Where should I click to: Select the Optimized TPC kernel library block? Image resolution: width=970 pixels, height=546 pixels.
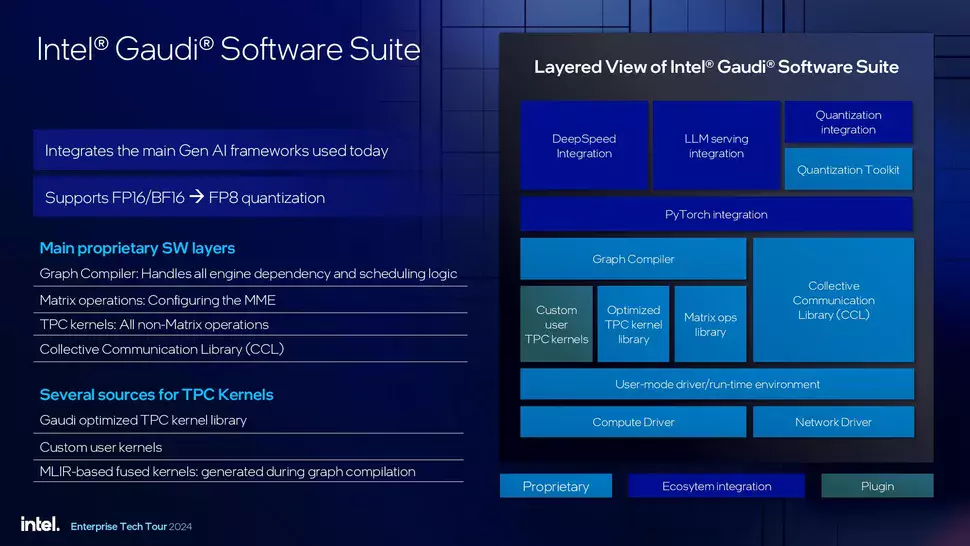[633, 324]
